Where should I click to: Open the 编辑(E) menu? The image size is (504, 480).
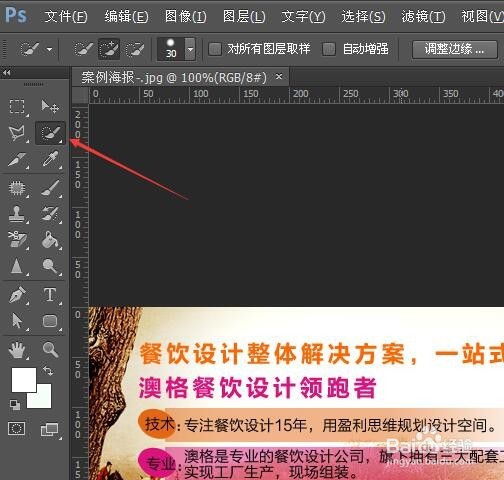126,16
